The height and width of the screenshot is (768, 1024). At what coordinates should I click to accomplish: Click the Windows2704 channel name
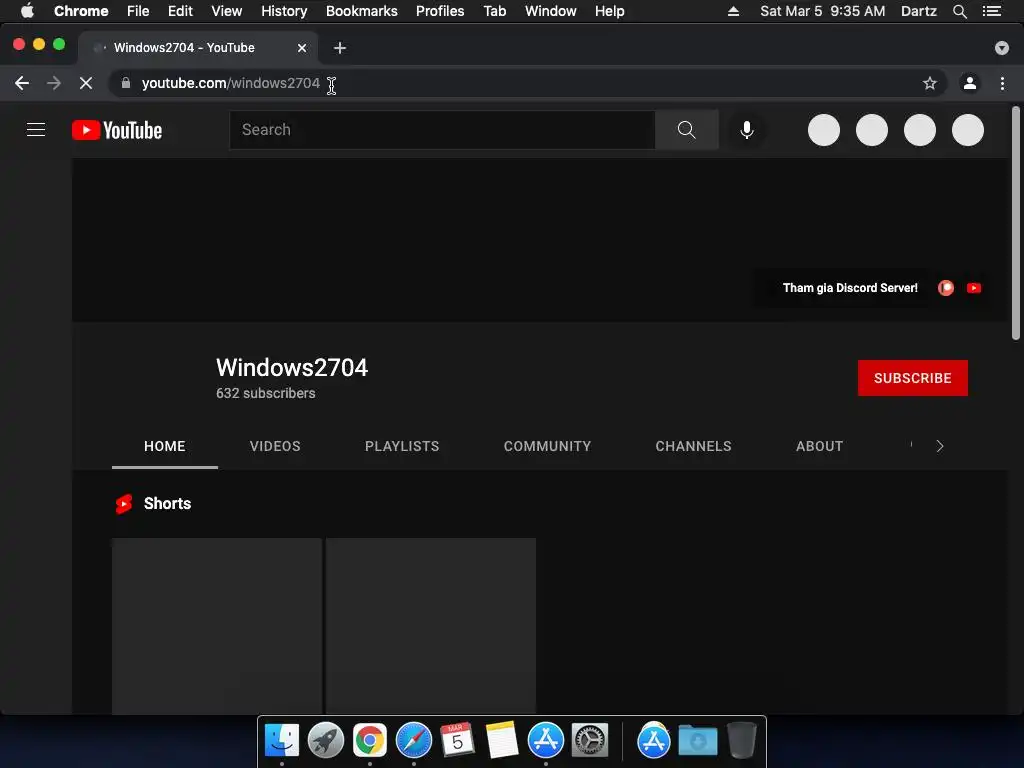coord(292,368)
